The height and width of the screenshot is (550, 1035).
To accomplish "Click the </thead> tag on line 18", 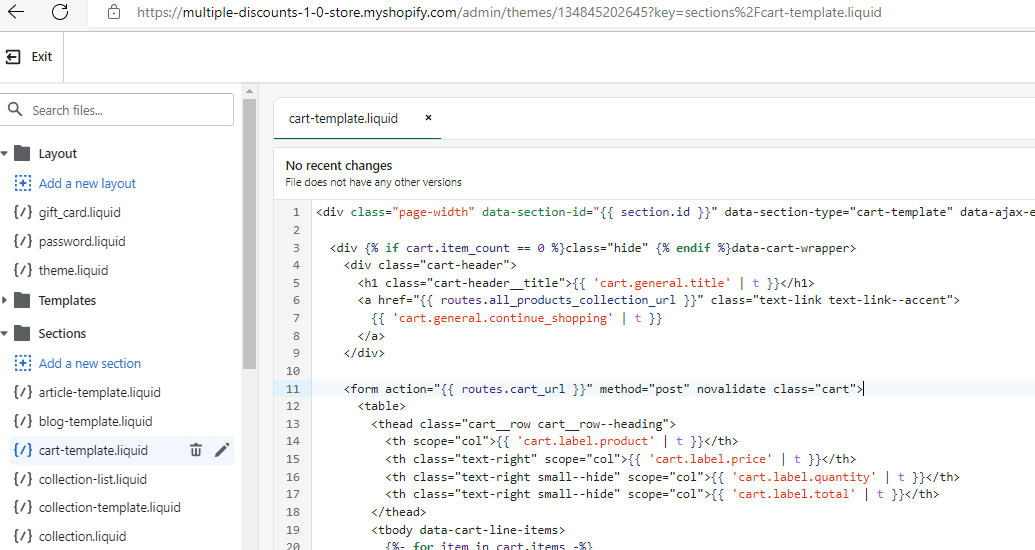I will coord(399,512).
